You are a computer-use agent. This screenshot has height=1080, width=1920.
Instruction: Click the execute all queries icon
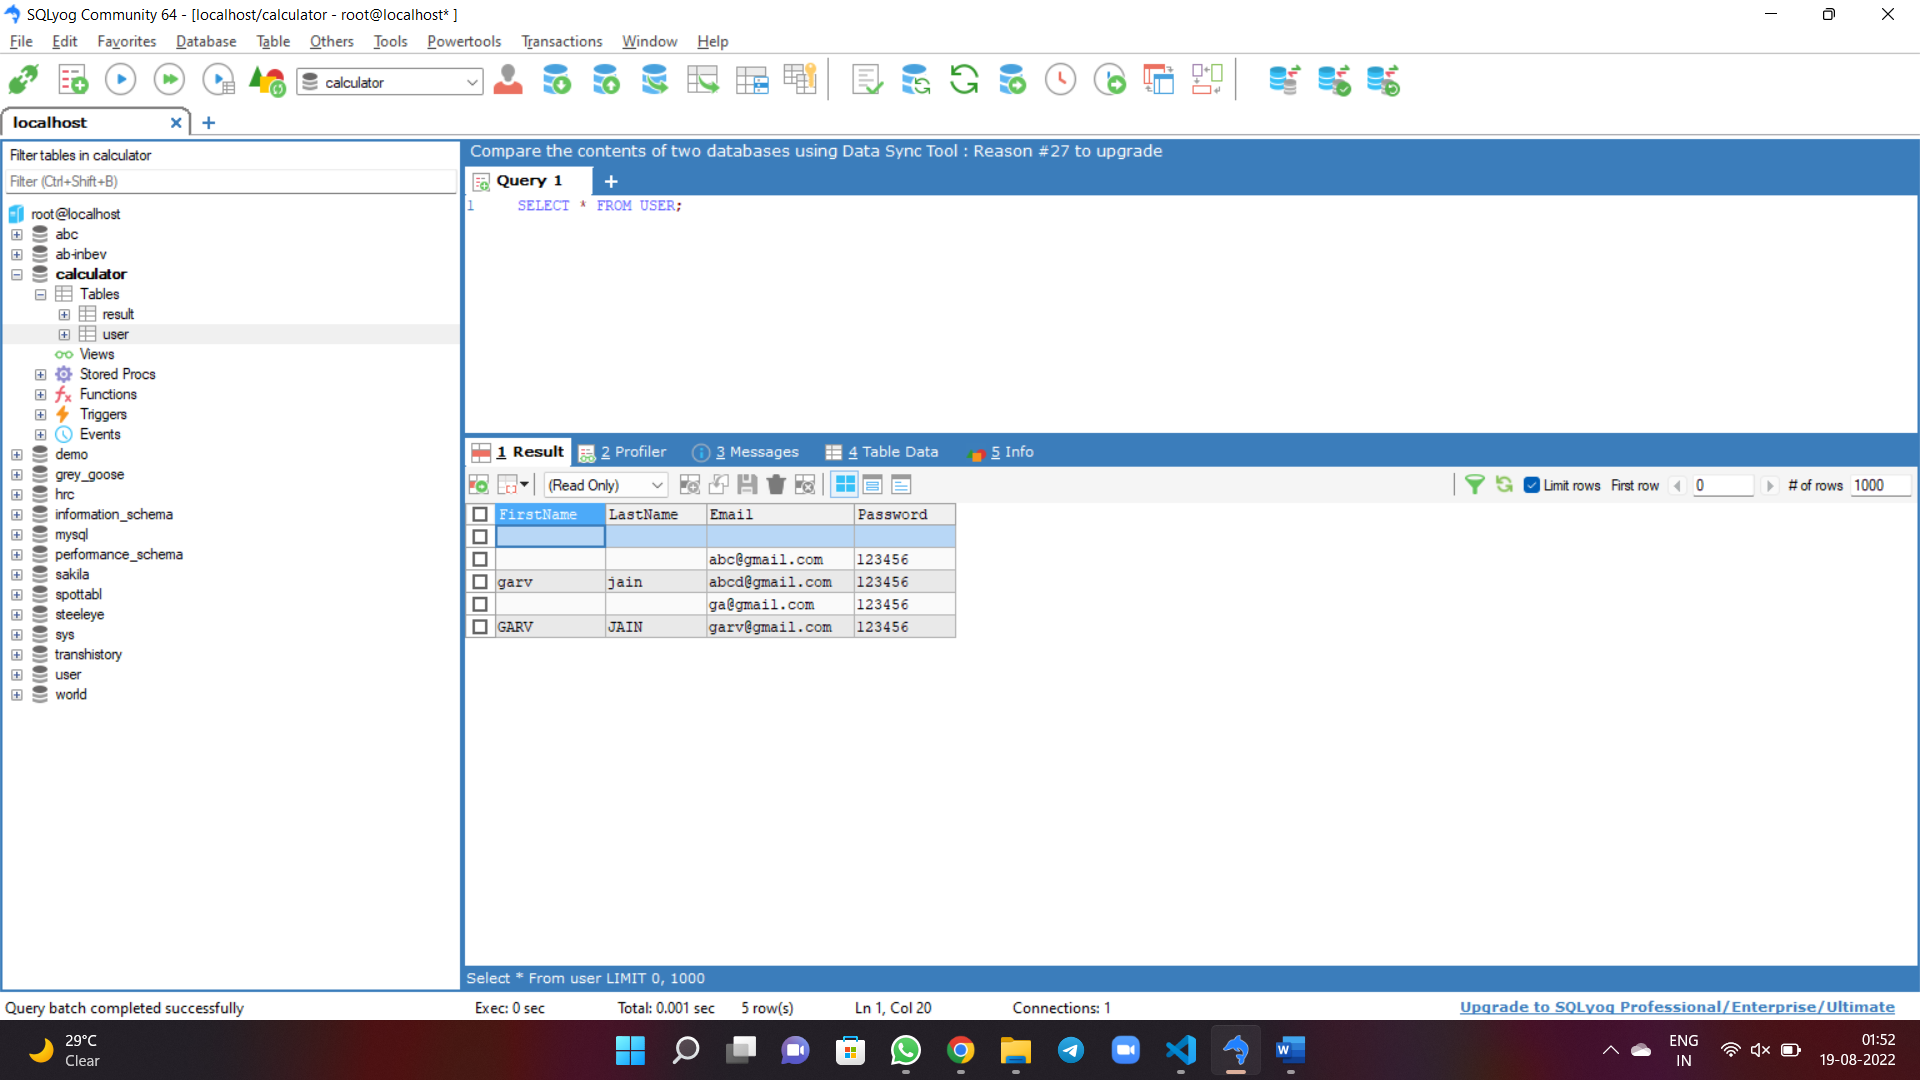[169, 80]
